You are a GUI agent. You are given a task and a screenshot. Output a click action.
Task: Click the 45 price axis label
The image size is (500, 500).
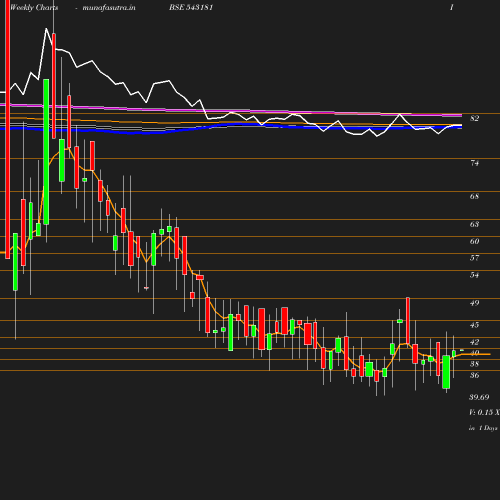pyautogui.click(x=474, y=325)
